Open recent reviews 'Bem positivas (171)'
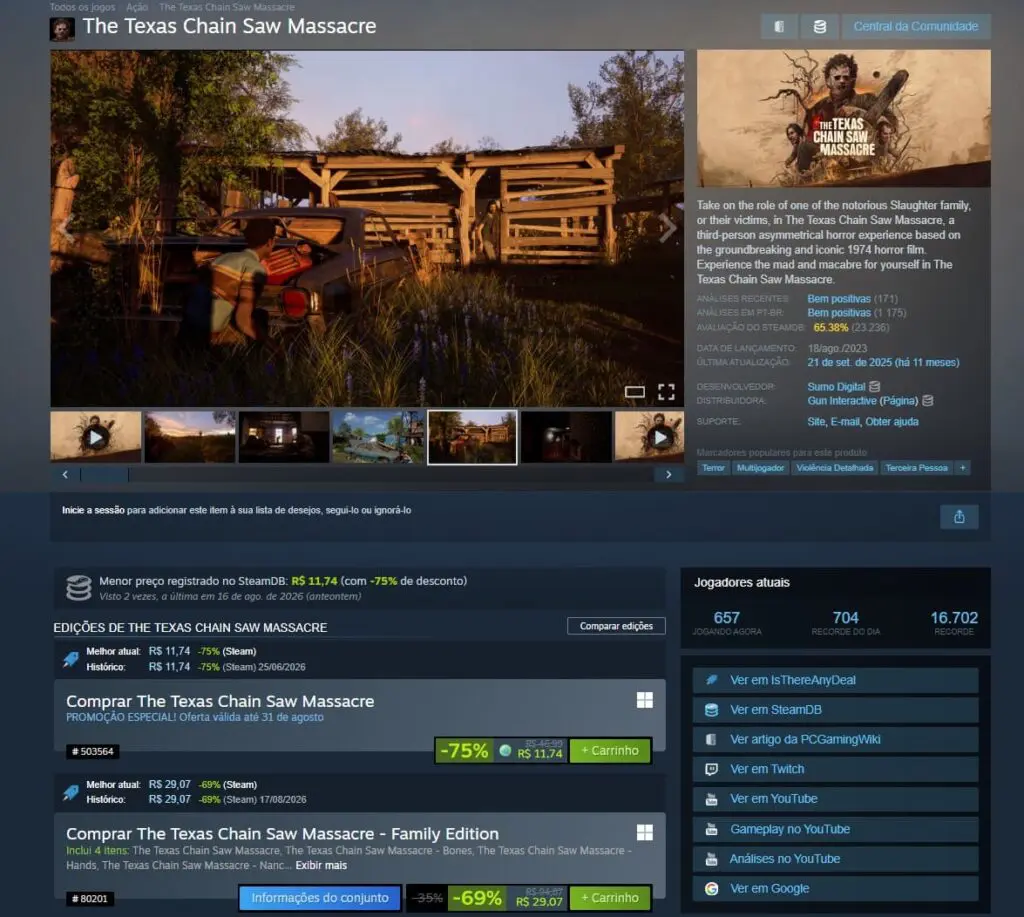Viewport: 1024px width, 917px height. click(852, 298)
